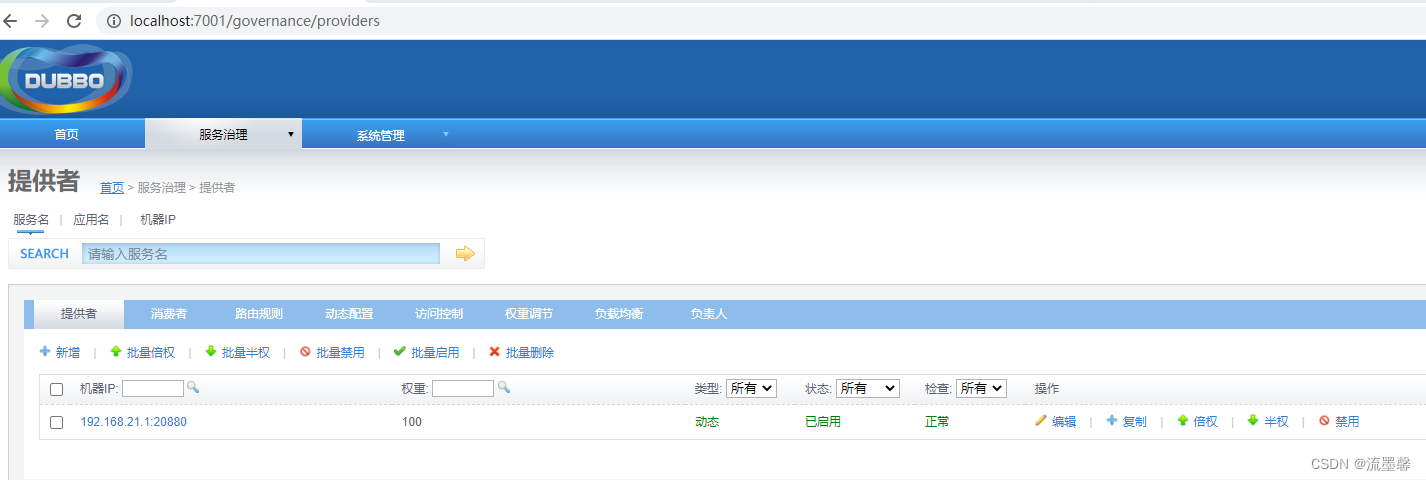Click the red forbid icon for 批量禁用
Viewport: 1426px width, 480px height.
305,352
